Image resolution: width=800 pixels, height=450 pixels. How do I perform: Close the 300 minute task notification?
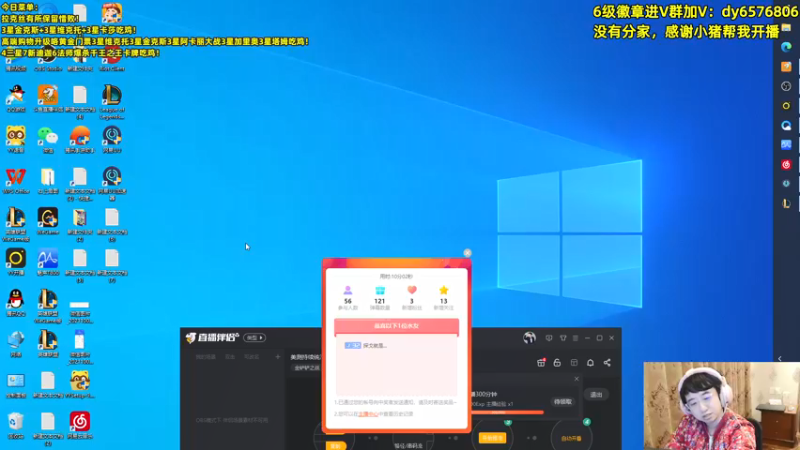577,379
